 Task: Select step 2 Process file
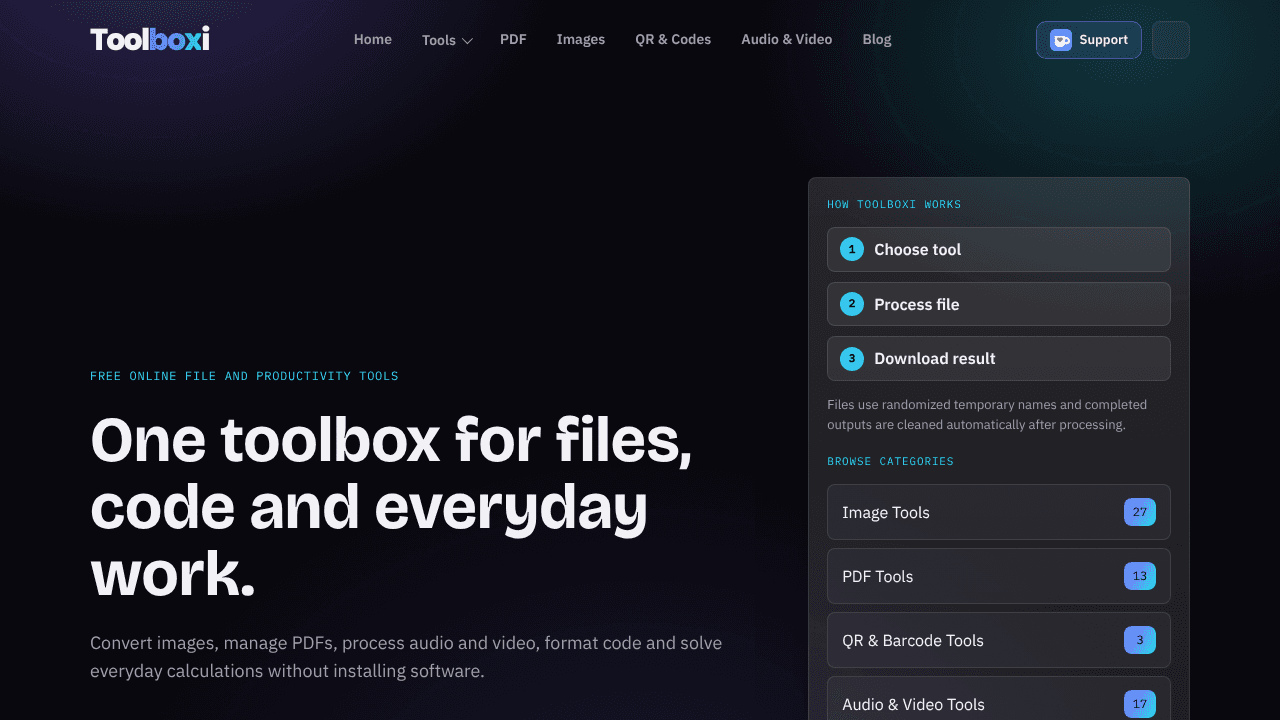[999, 304]
